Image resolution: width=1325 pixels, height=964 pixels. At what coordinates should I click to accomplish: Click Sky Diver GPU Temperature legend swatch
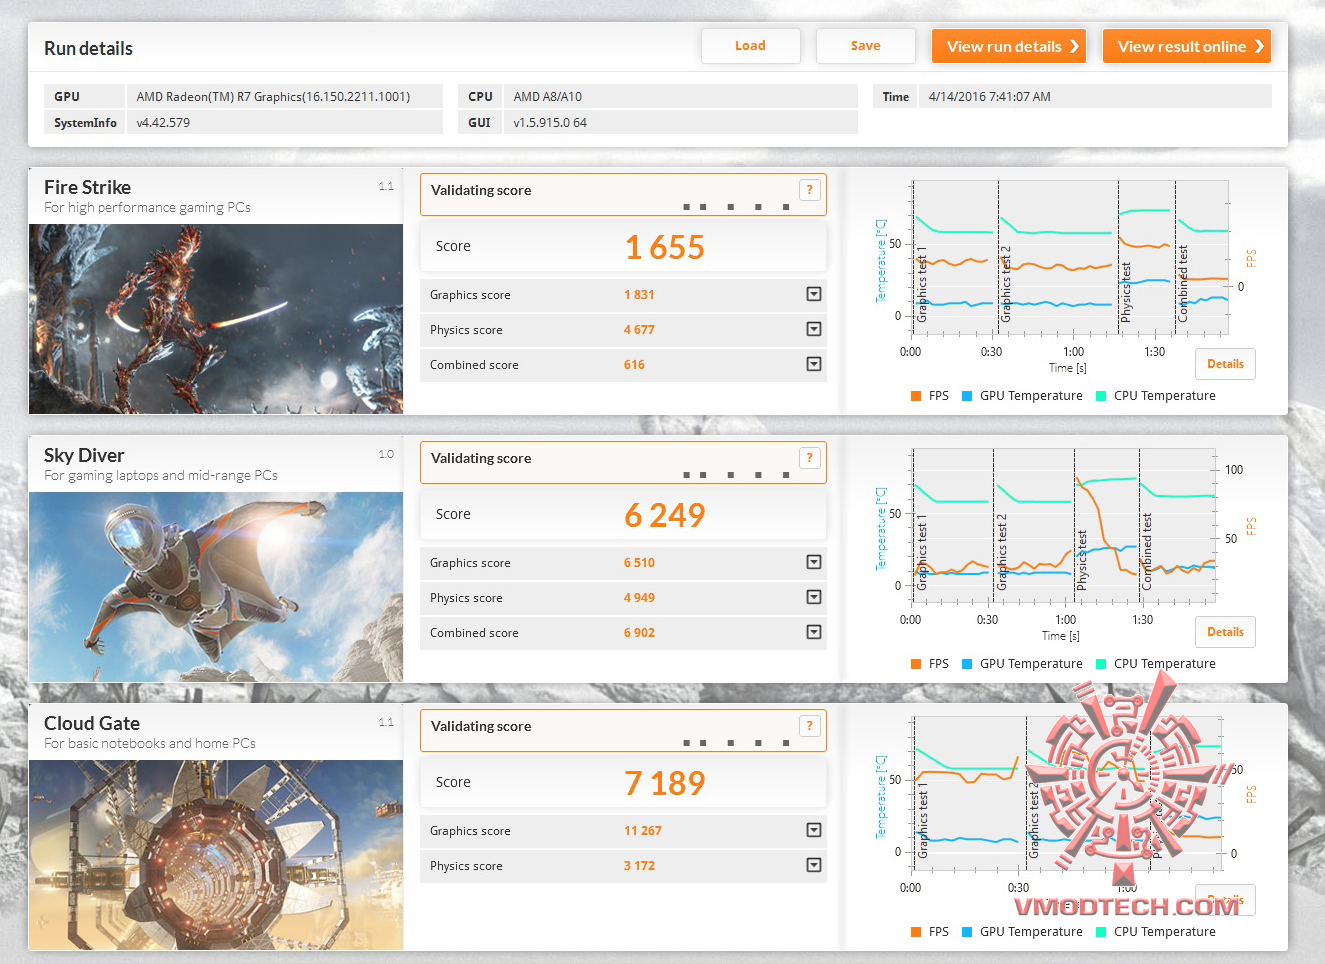tap(967, 664)
